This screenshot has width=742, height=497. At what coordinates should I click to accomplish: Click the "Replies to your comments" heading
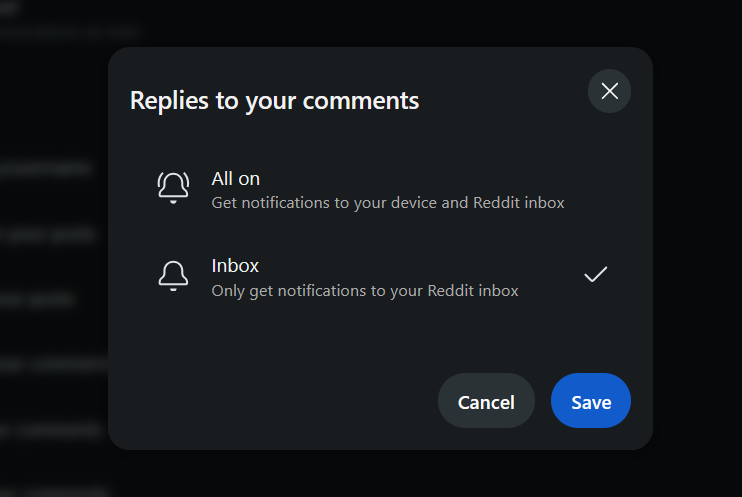pyautogui.click(x=274, y=100)
